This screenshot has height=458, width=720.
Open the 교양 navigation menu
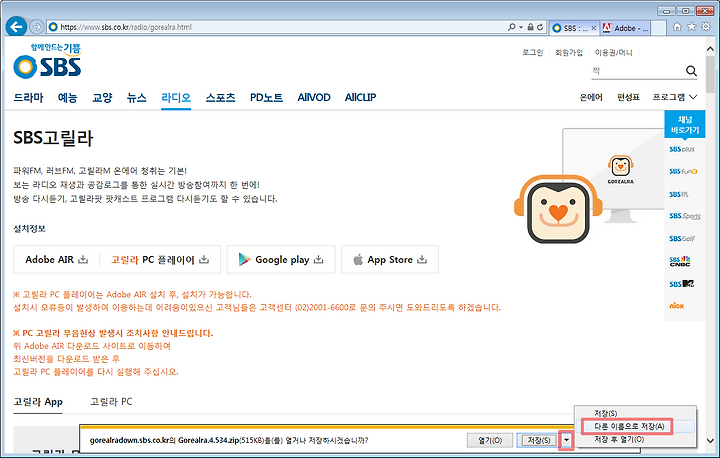102,97
